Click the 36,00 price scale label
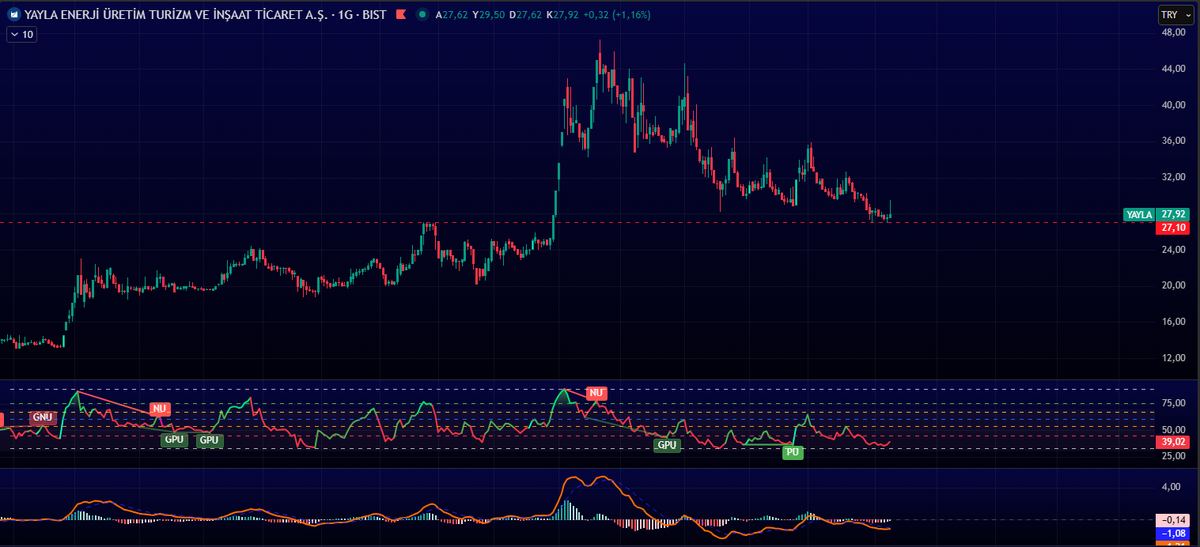This screenshot has height=547, width=1200. pyautogui.click(x=1173, y=141)
